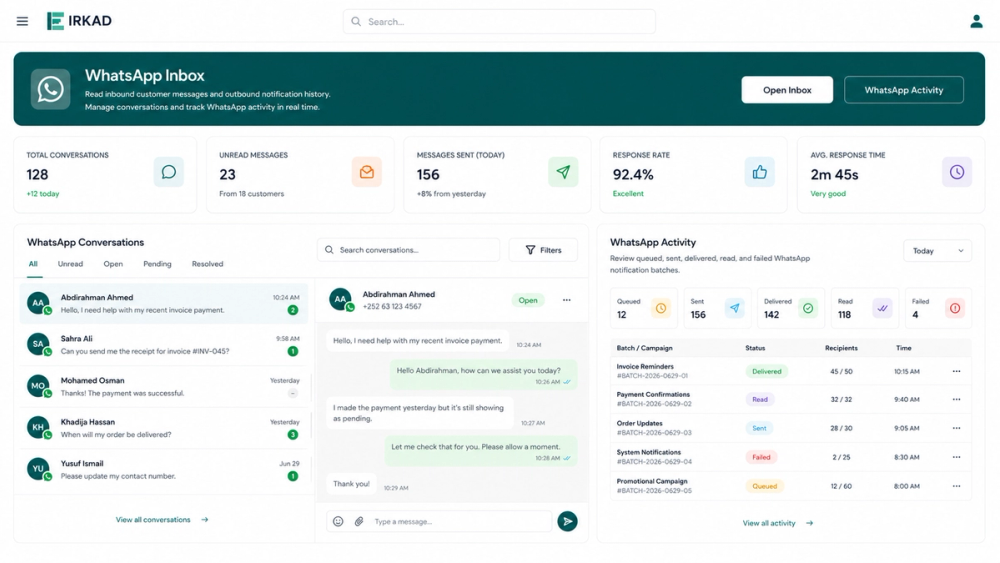Click Unread Messages envelope icon
The width and height of the screenshot is (1000, 563).
pyautogui.click(x=367, y=172)
